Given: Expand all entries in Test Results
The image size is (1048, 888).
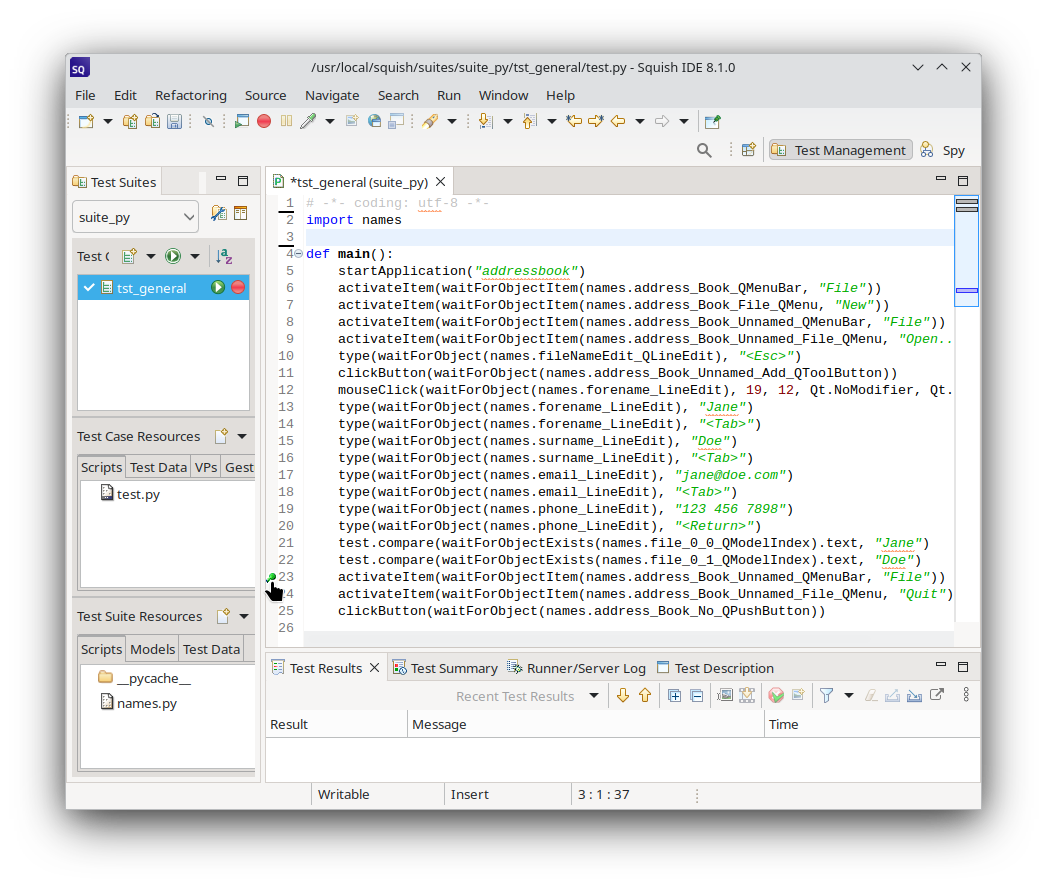Looking at the screenshot, I should click(x=674, y=694).
